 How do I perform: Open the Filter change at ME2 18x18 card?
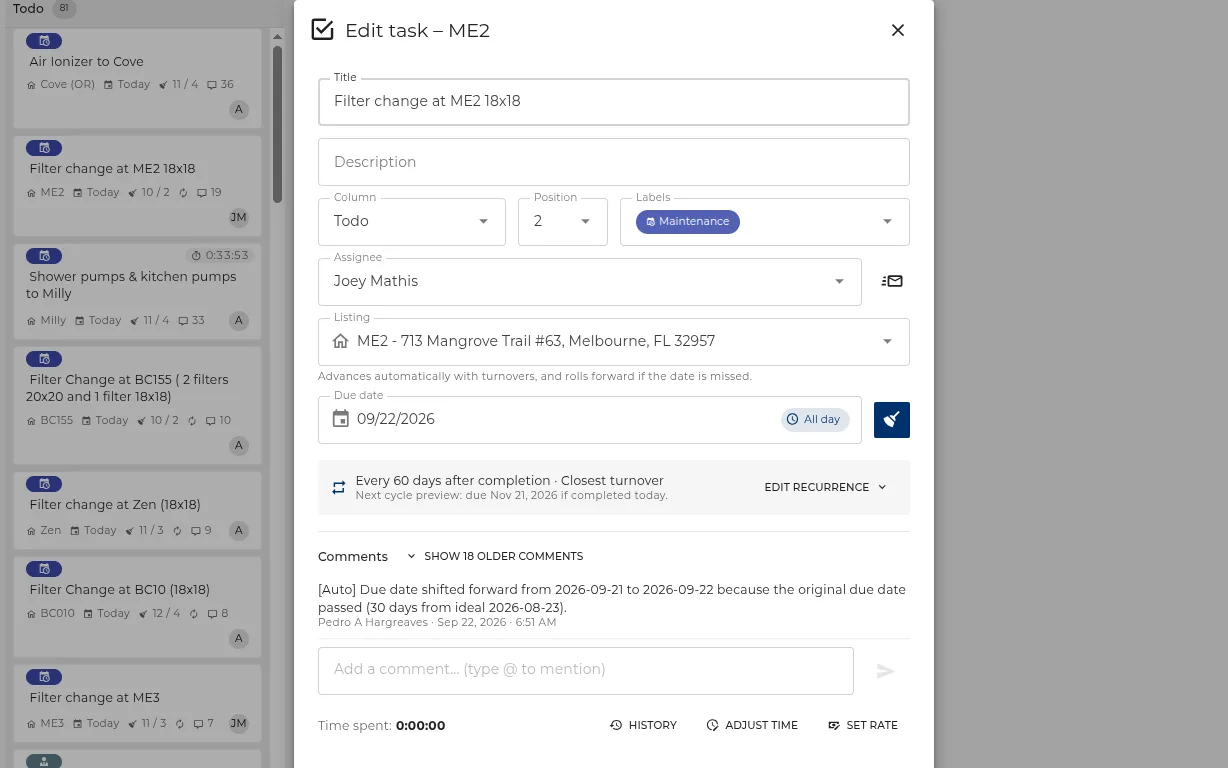pos(137,186)
